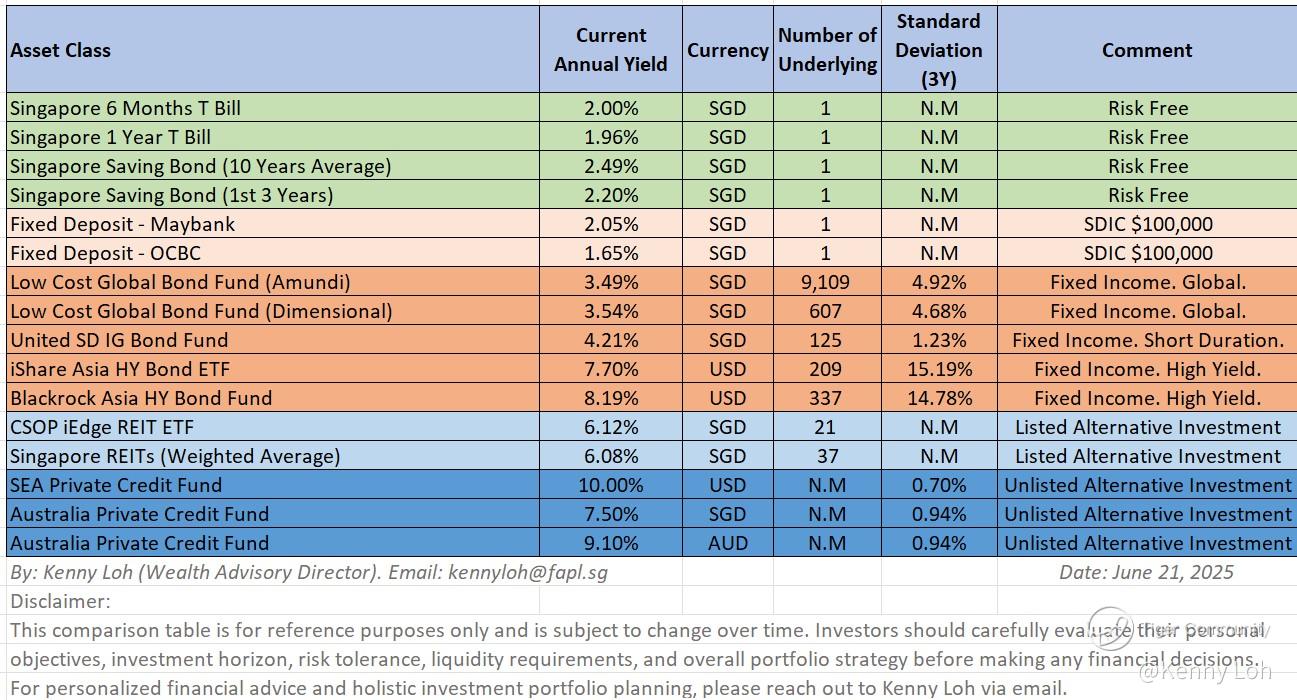Click the Singapore 6 Months T Bill cell
This screenshot has width=1297, height=700.
pos(126,108)
